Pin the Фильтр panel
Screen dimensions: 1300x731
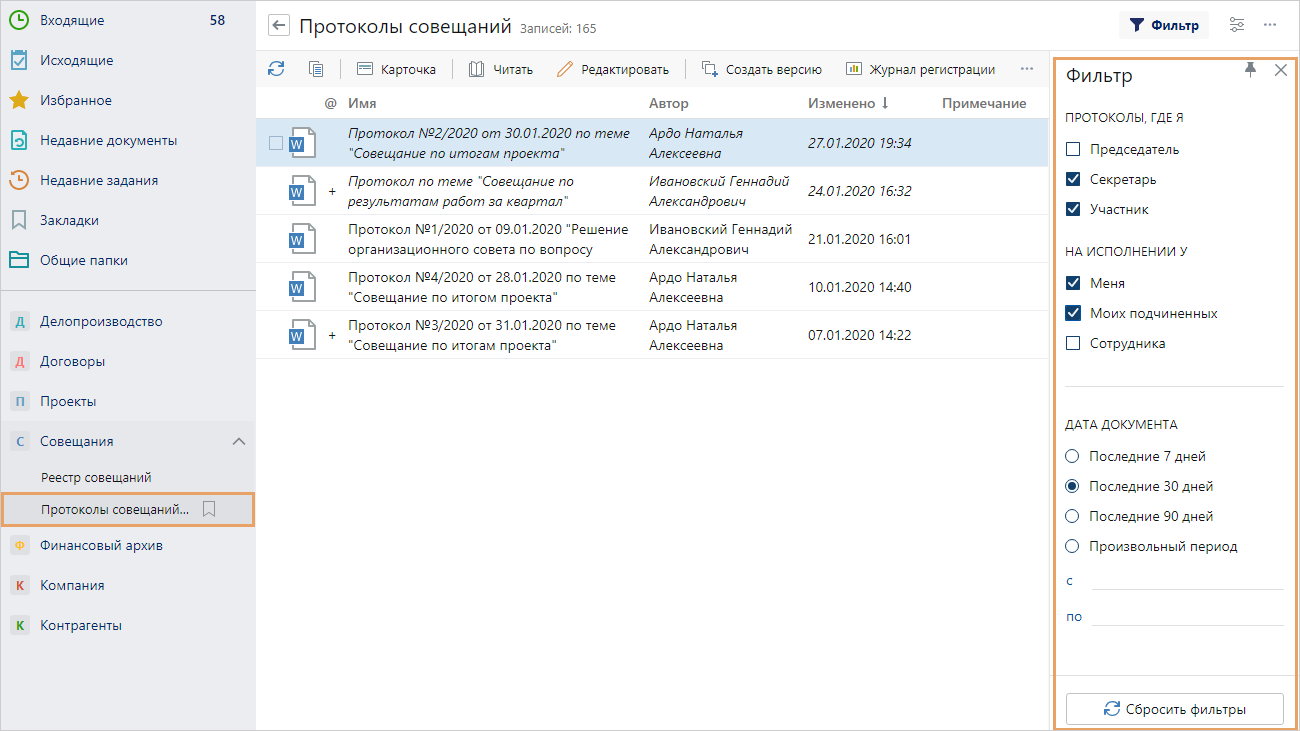(x=1250, y=70)
